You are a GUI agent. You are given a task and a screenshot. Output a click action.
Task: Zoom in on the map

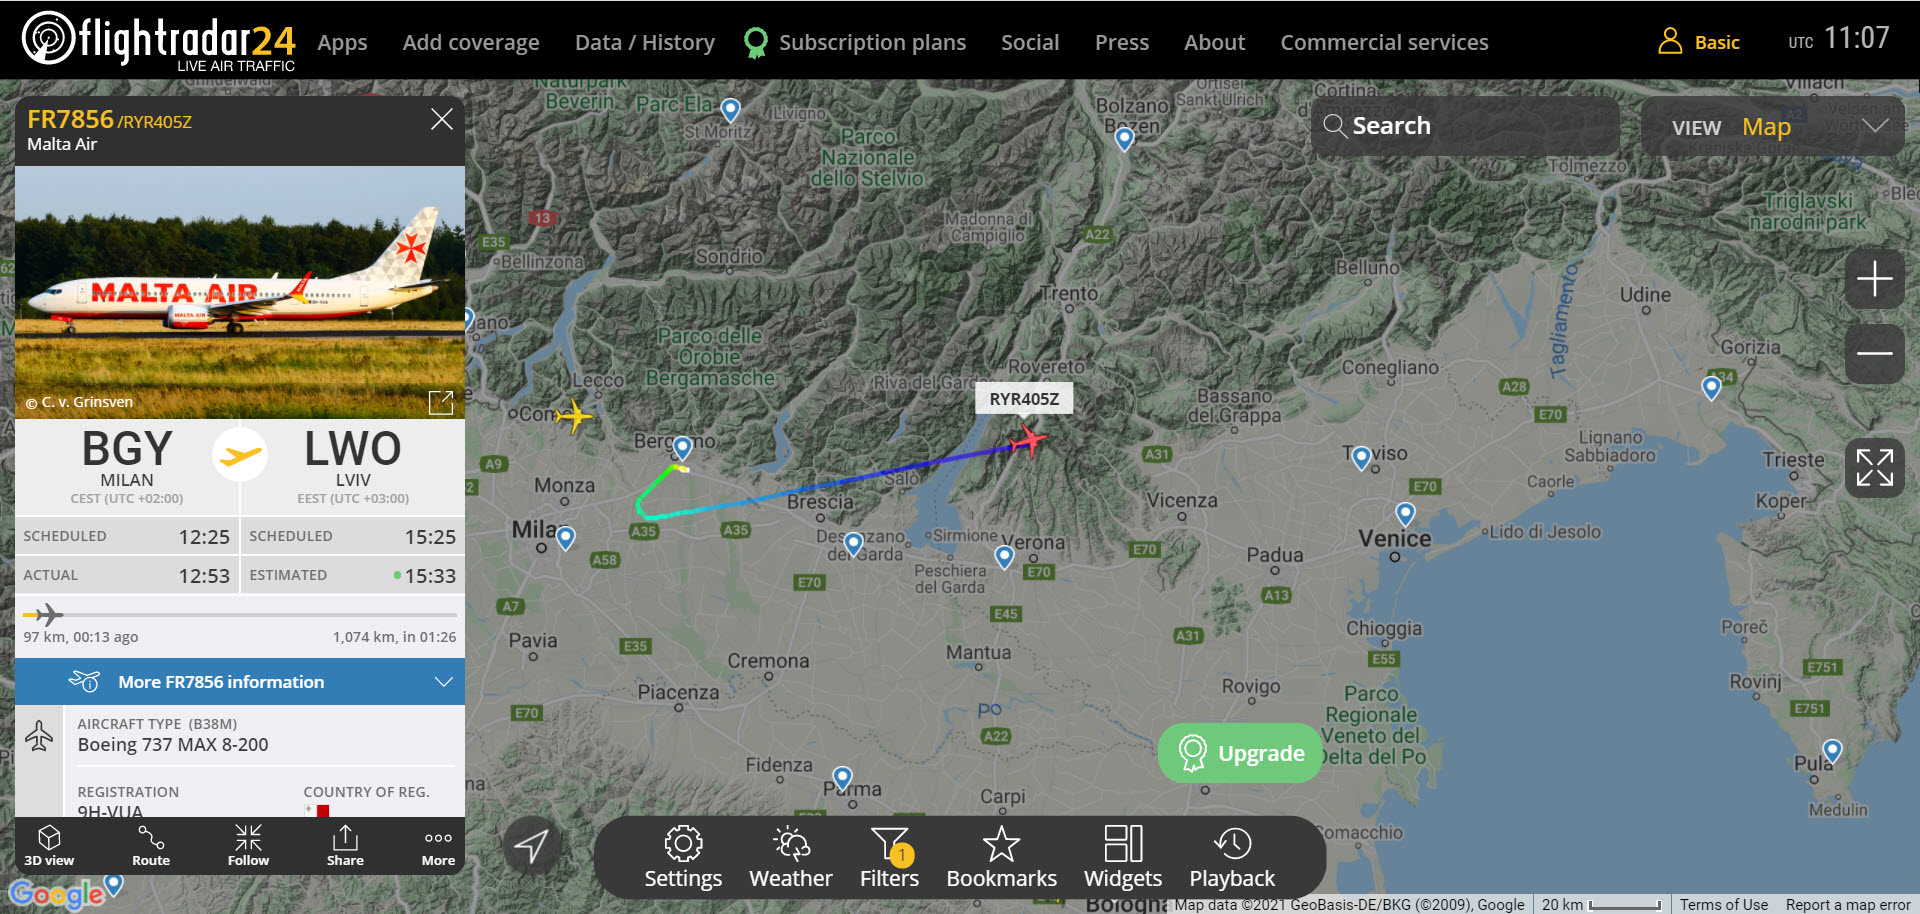(x=1874, y=279)
